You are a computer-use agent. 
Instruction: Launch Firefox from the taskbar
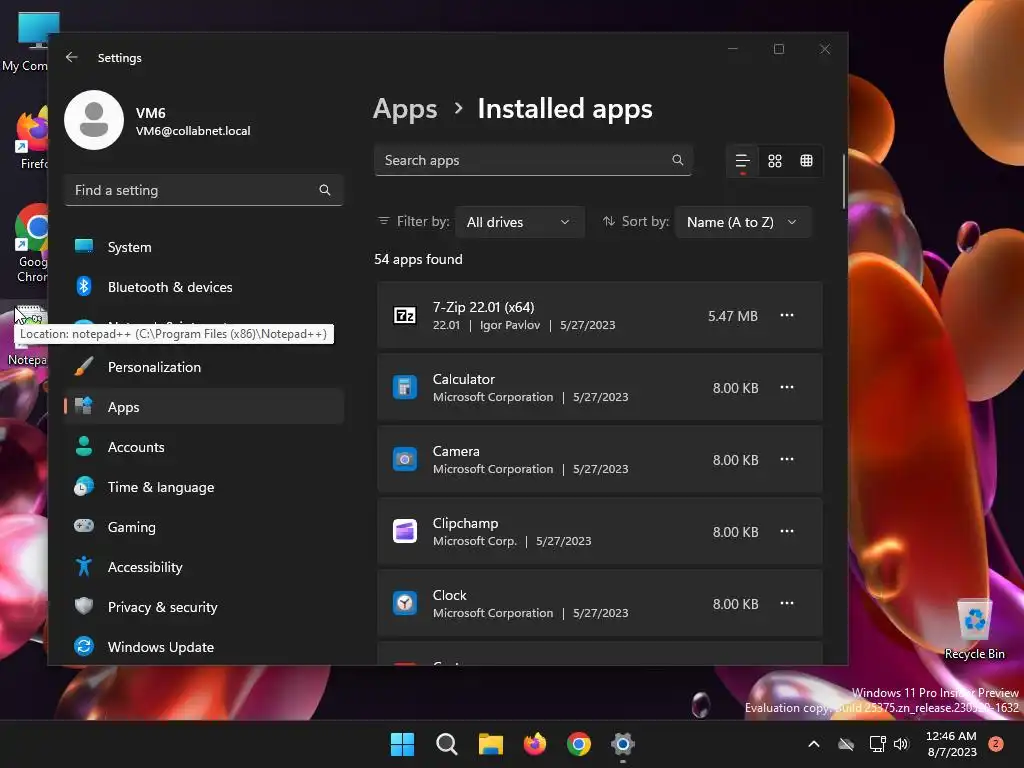coord(535,744)
